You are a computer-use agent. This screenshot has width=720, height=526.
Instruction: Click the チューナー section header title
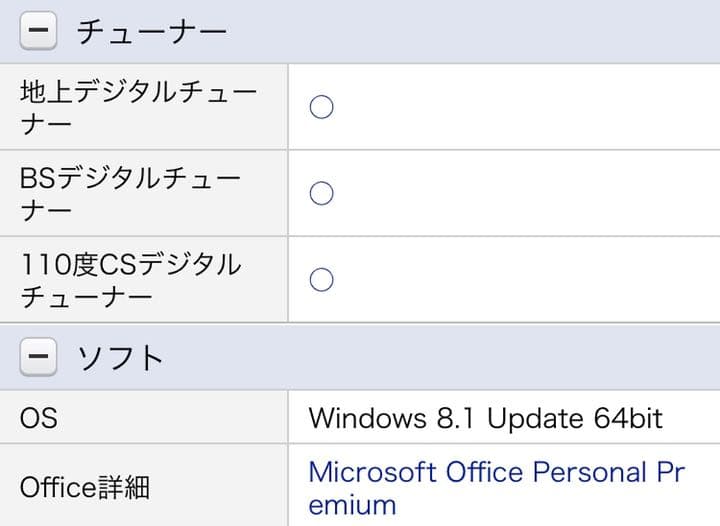point(152,32)
